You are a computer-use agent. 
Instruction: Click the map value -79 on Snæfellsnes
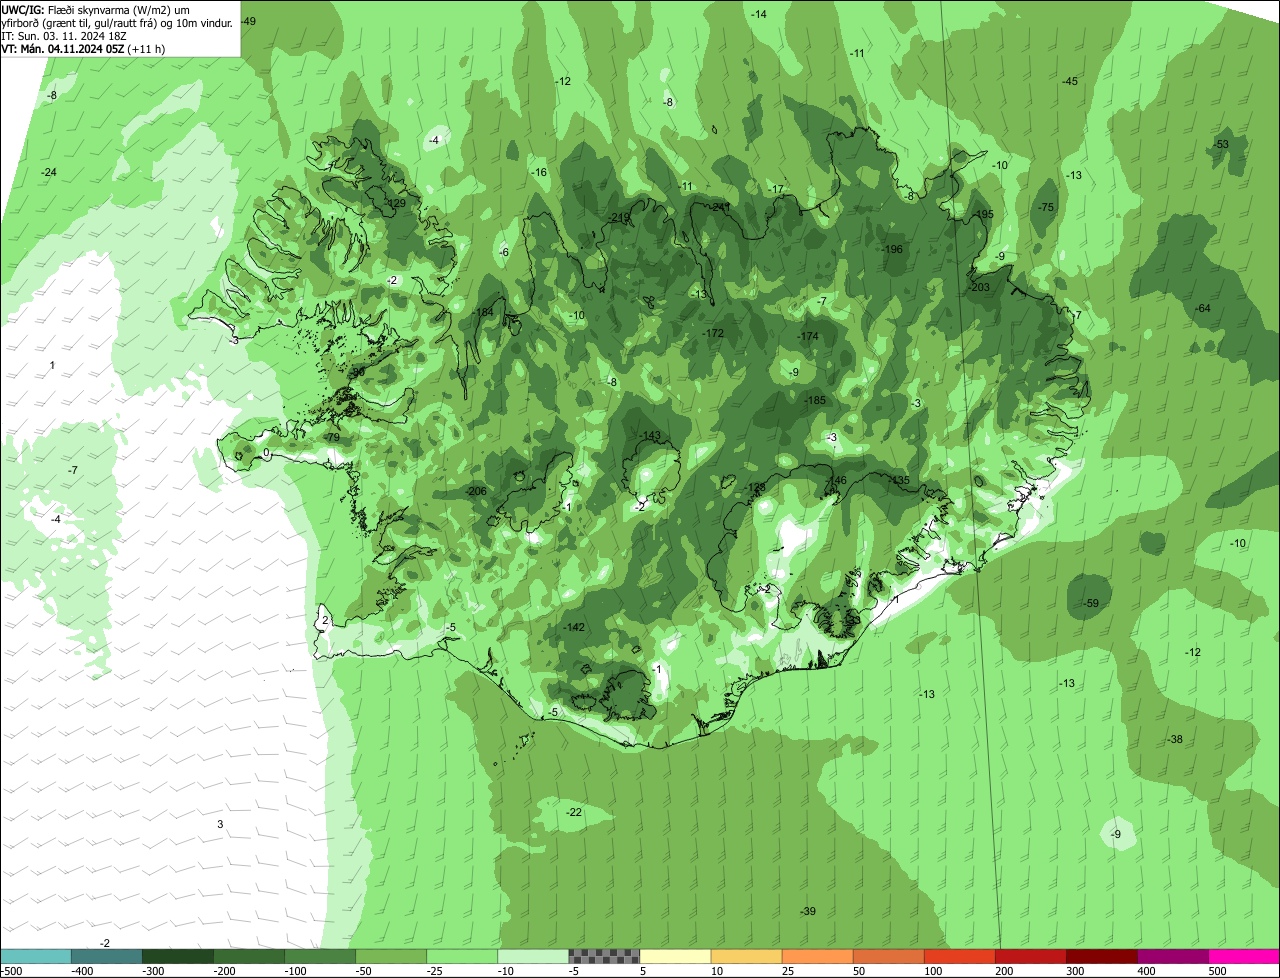[332, 437]
